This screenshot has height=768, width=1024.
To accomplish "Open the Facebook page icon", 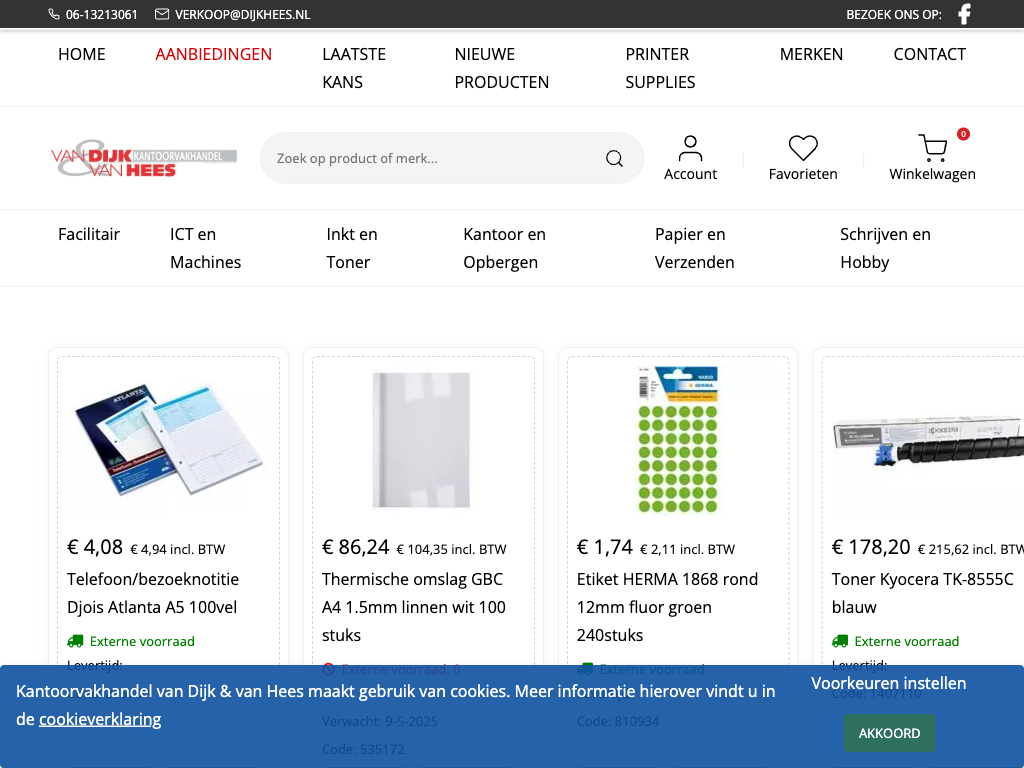I will click(x=964, y=14).
